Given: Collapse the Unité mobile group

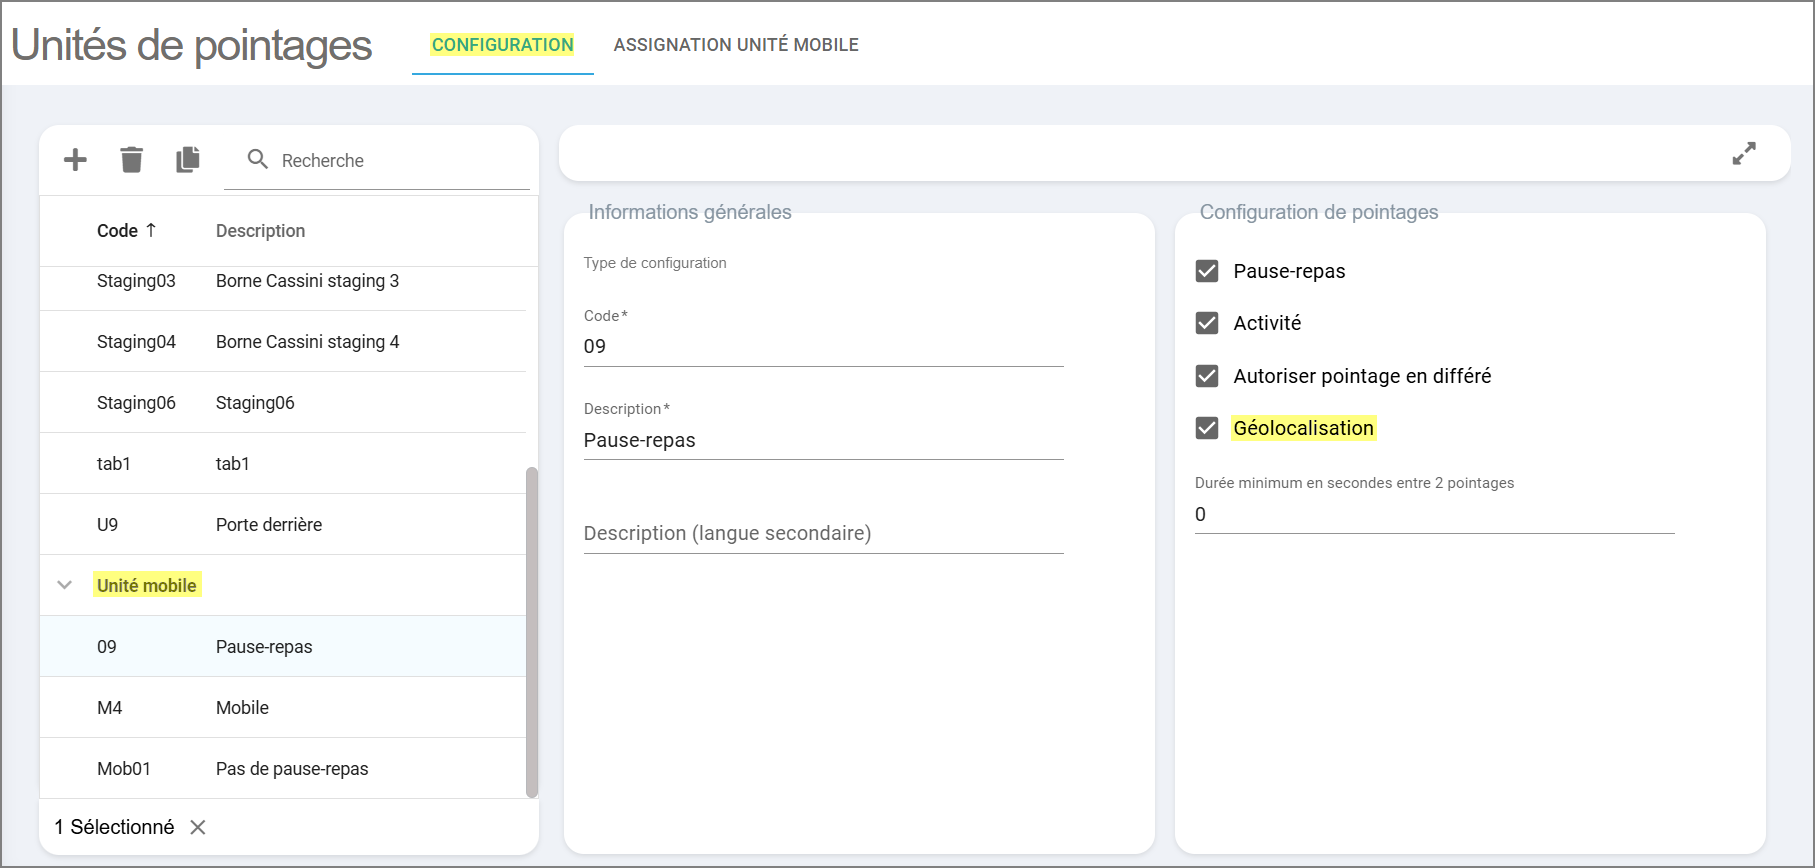Looking at the screenshot, I should 65,585.
